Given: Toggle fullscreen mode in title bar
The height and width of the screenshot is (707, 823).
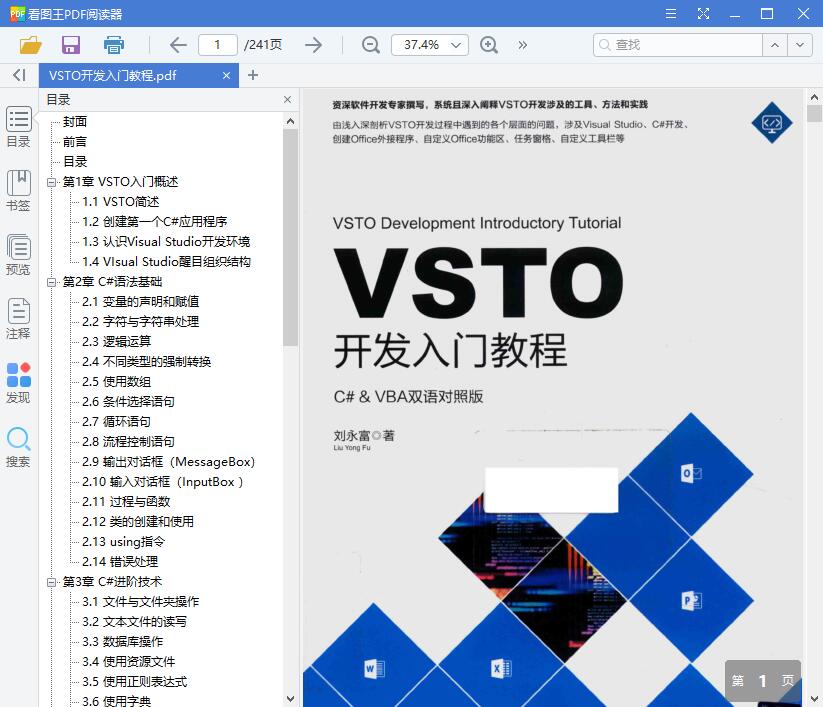Looking at the screenshot, I should [703, 14].
